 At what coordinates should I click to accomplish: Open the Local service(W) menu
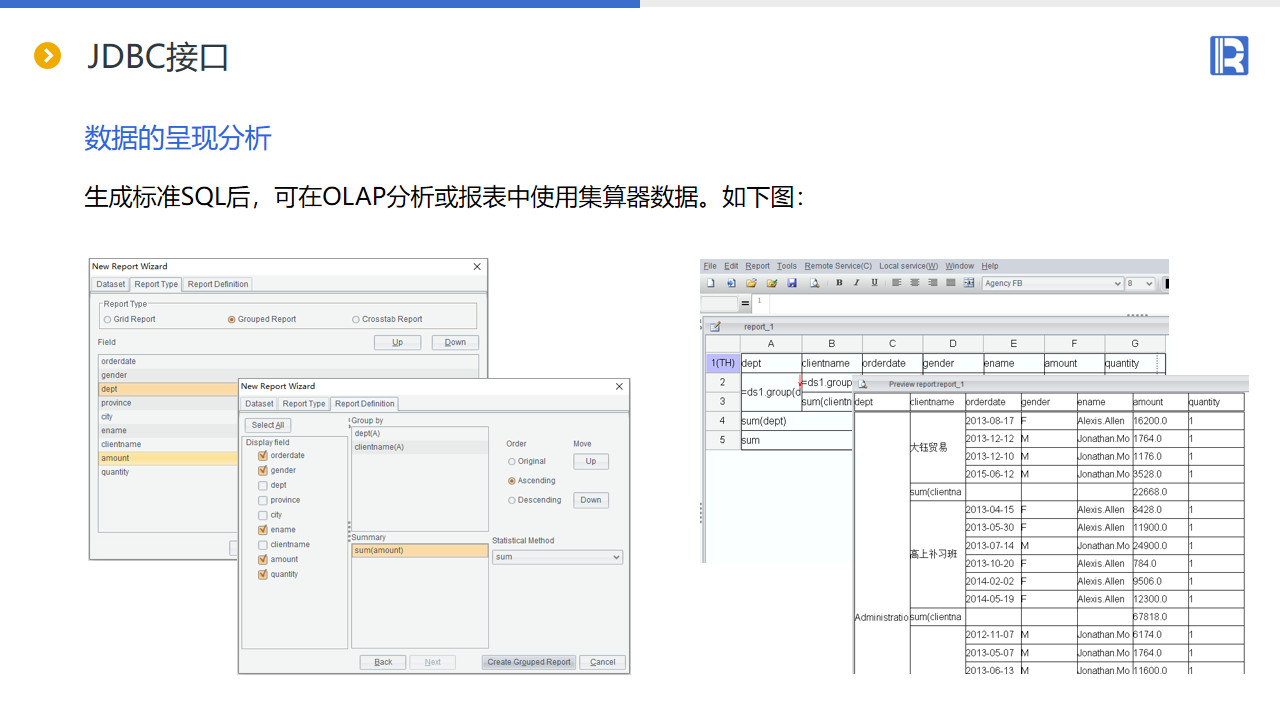pos(909,266)
